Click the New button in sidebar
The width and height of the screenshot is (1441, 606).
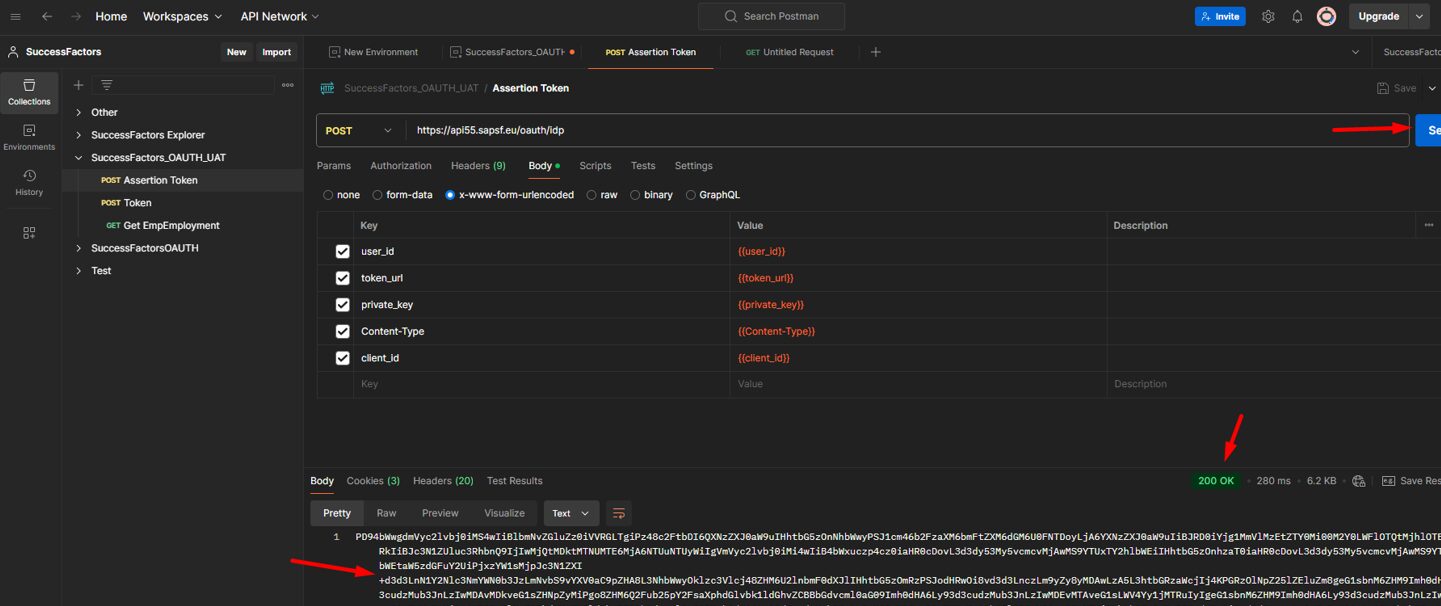236,52
